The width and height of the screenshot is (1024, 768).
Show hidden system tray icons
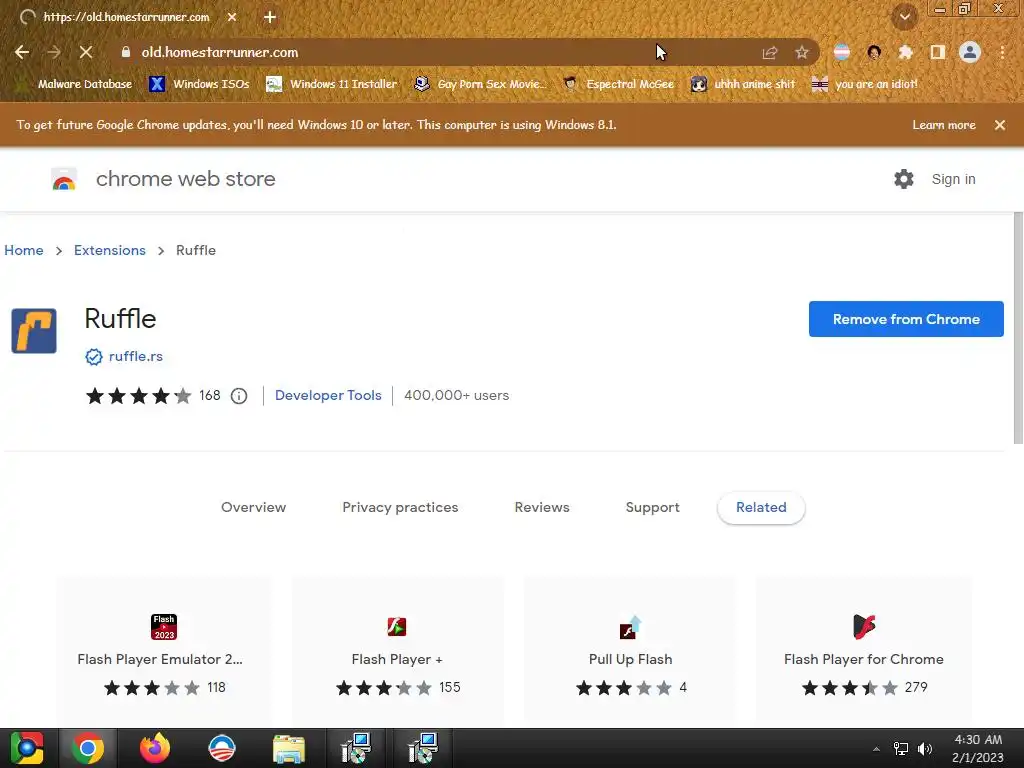[x=876, y=749]
